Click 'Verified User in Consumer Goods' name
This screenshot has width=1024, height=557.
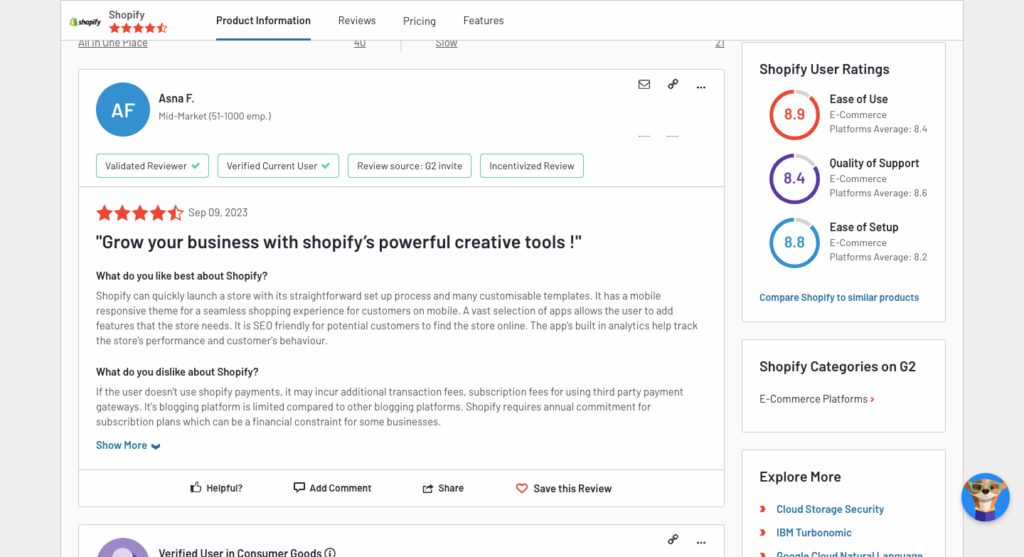pyautogui.click(x=240, y=552)
